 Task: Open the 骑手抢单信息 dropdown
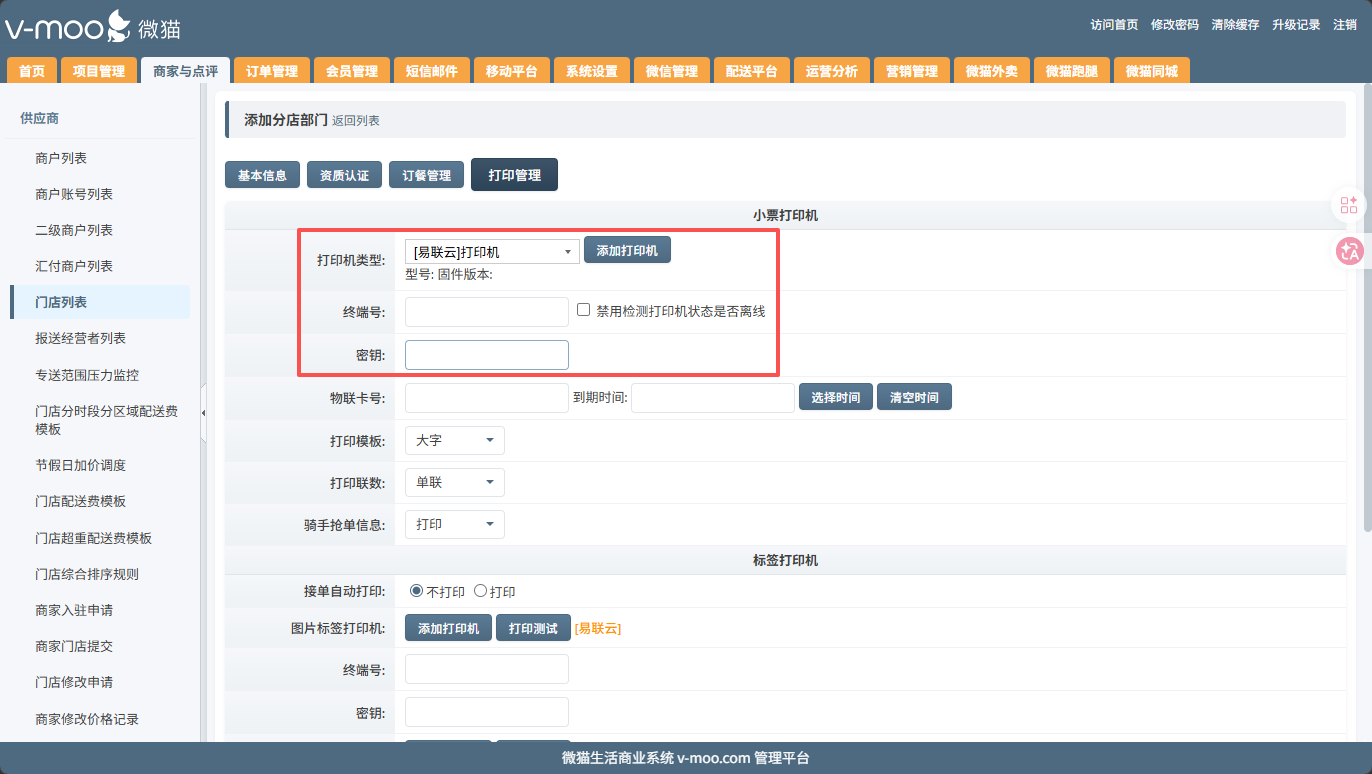tap(454, 524)
